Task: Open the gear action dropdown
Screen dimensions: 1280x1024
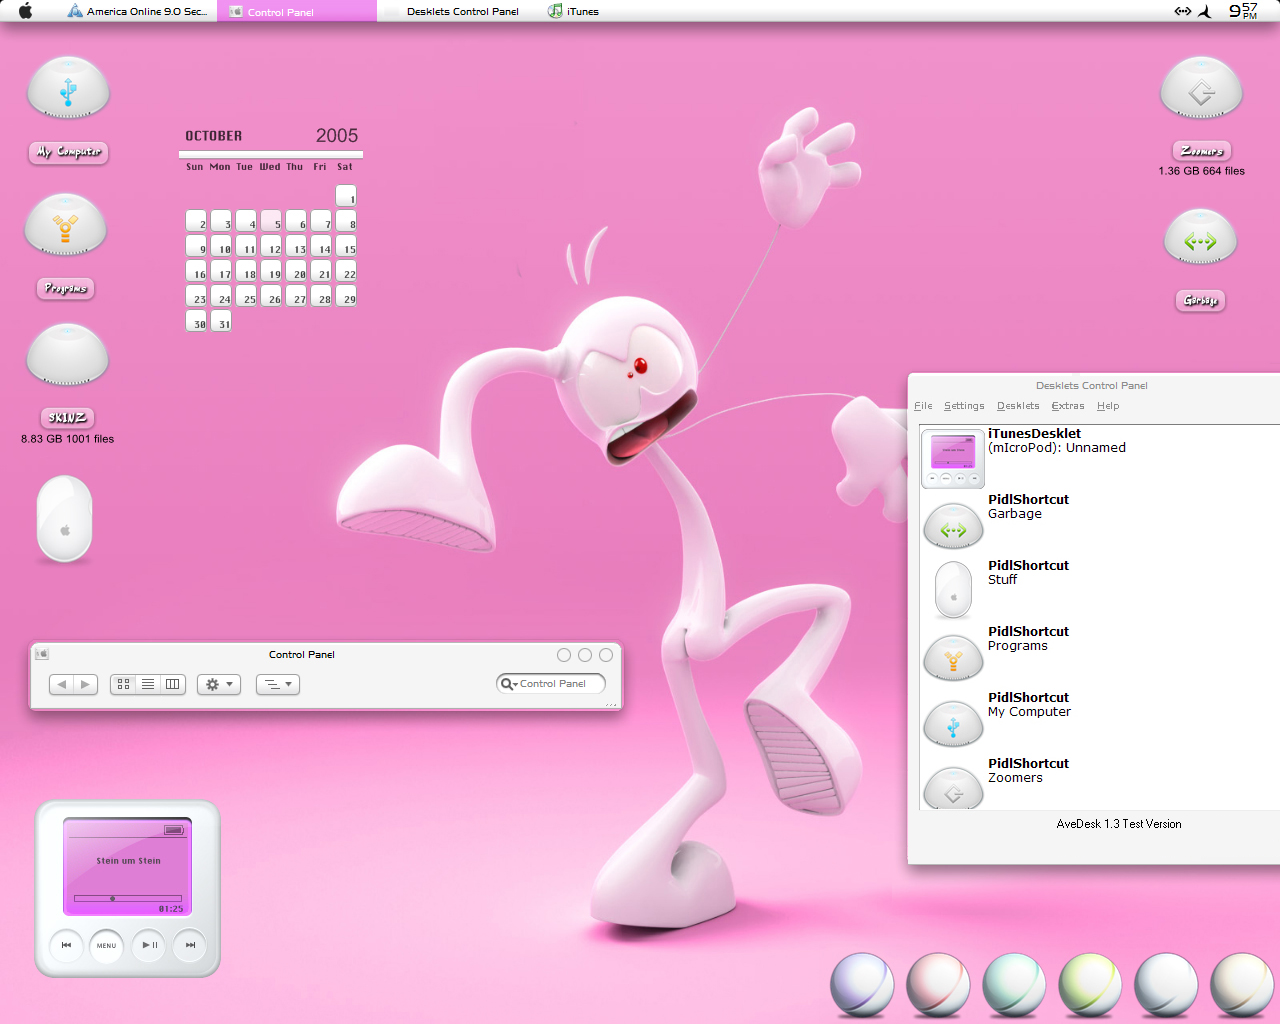Action: tap(219, 684)
